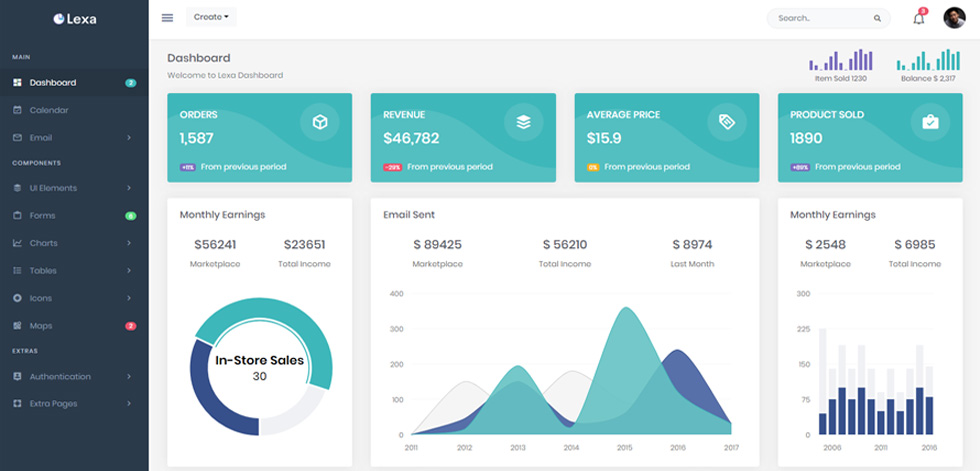Click the $ 8974 Last Month figure

(692, 244)
